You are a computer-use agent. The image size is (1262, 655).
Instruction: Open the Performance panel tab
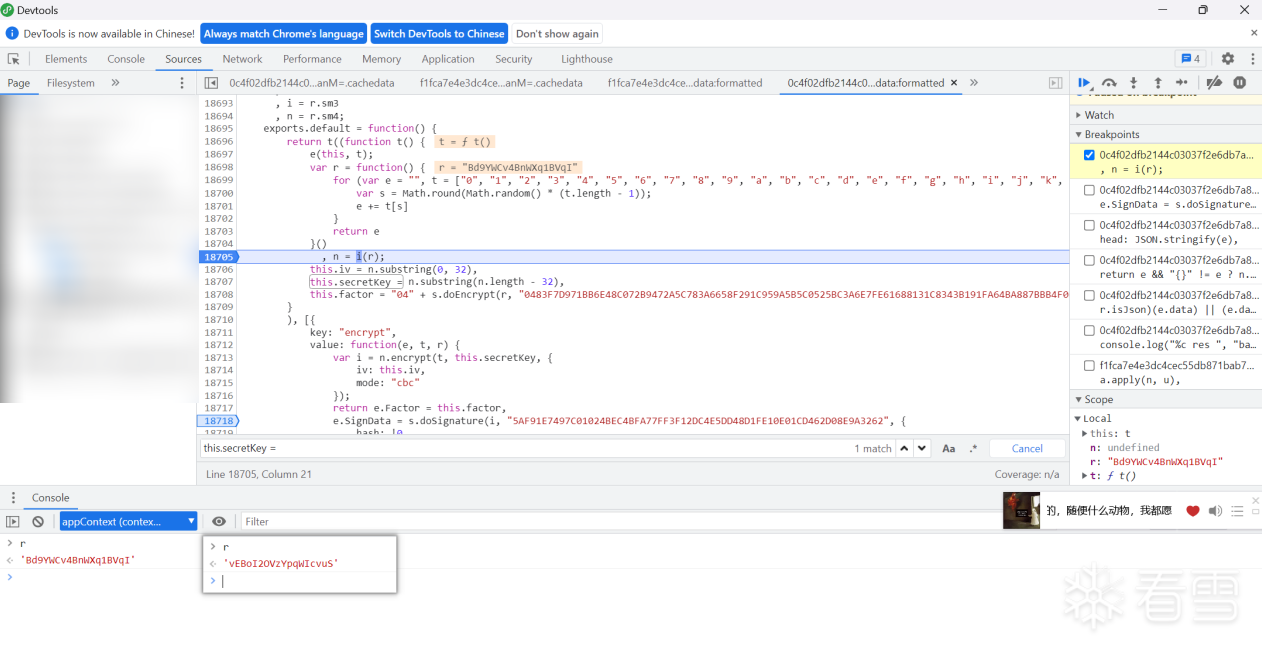[312, 59]
